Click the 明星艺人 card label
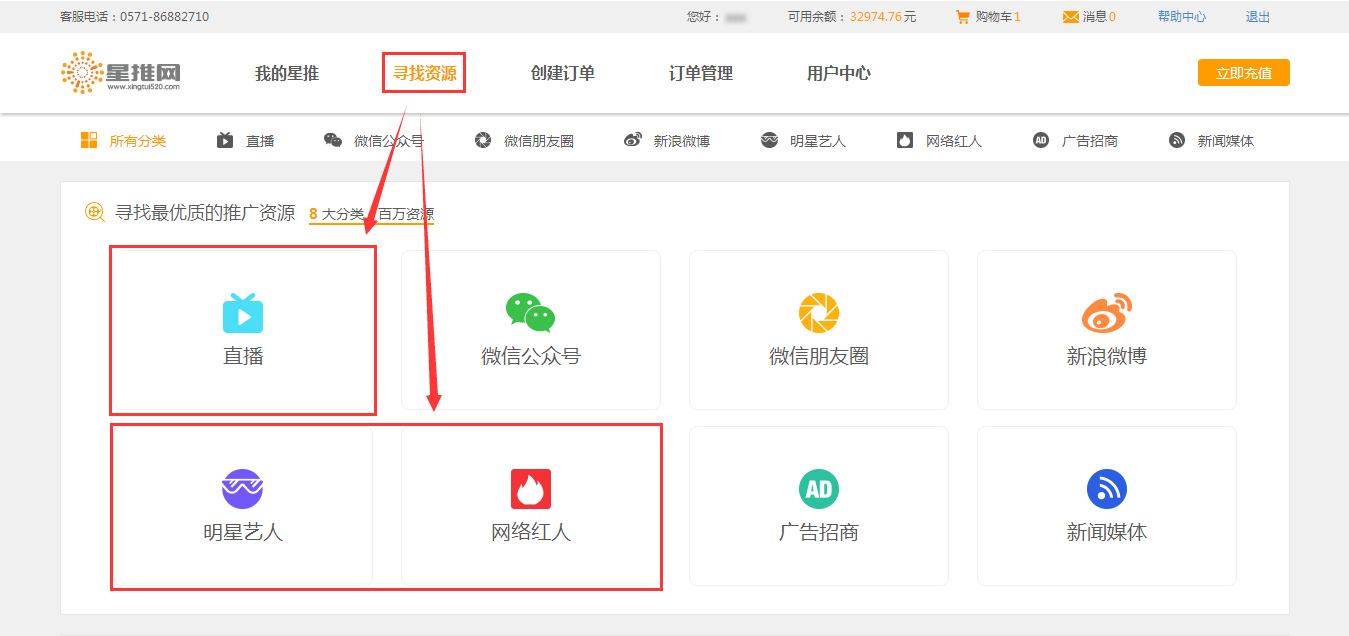Screen dimensions: 1349x636 pos(243,532)
